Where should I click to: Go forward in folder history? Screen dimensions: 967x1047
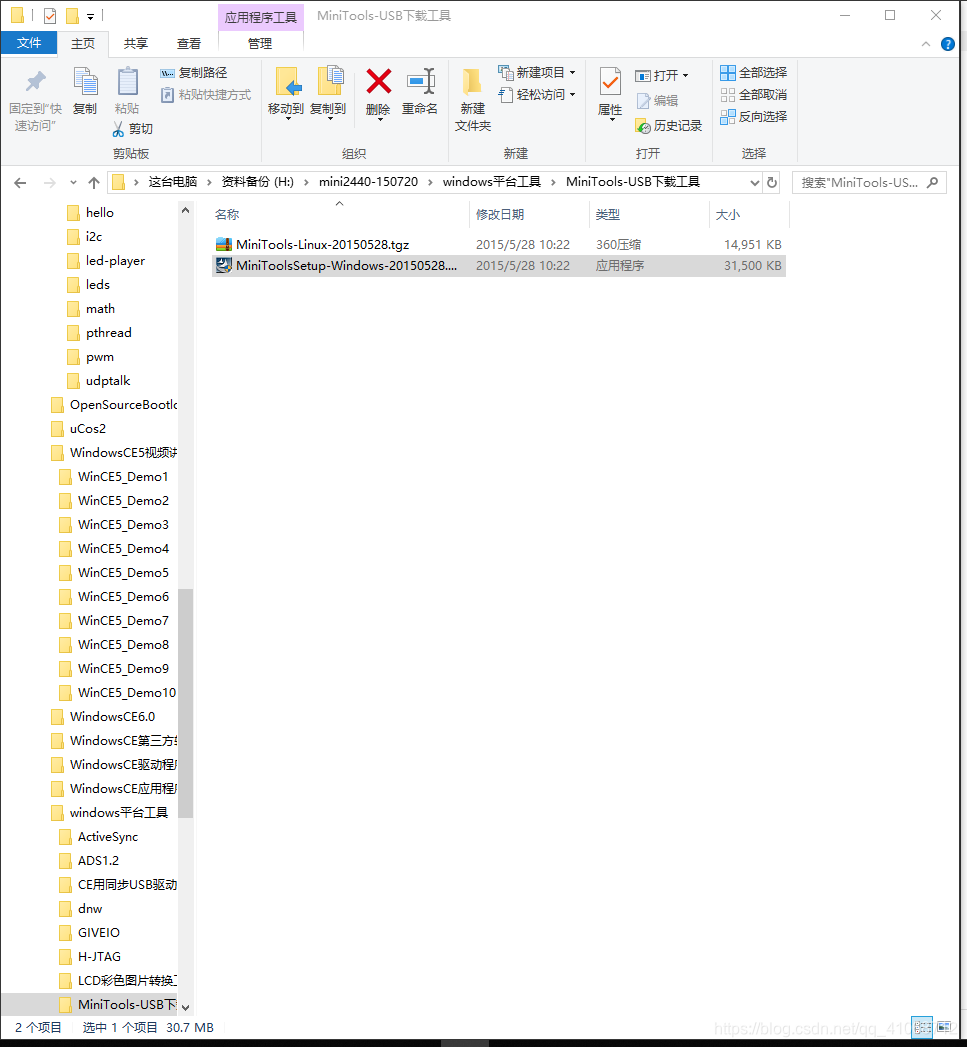click(x=49, y=182)
